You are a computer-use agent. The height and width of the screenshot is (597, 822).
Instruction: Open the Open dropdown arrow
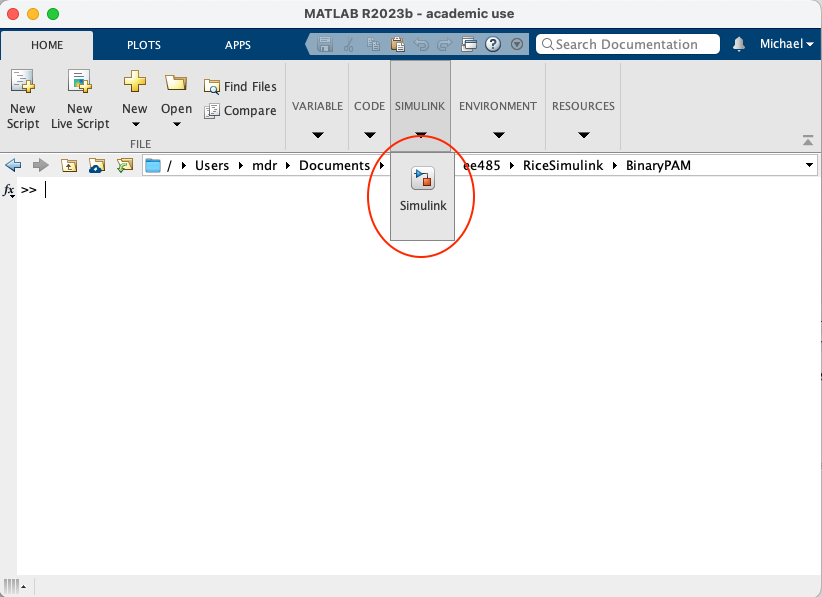pyautogui.click(x=177, y=125)
